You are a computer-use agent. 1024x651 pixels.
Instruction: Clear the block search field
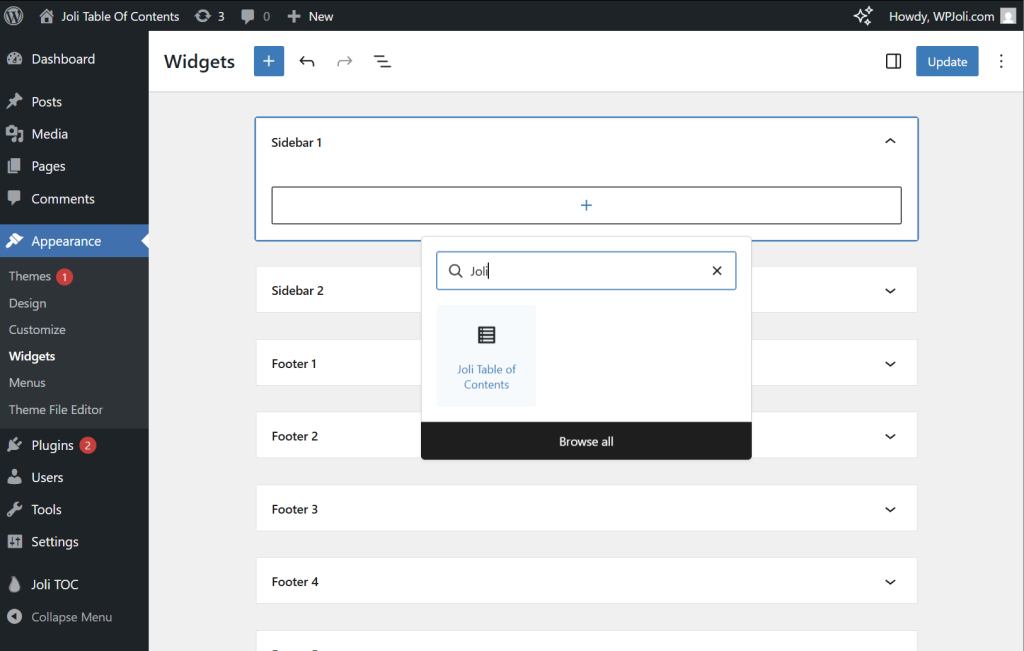(716, 271)
